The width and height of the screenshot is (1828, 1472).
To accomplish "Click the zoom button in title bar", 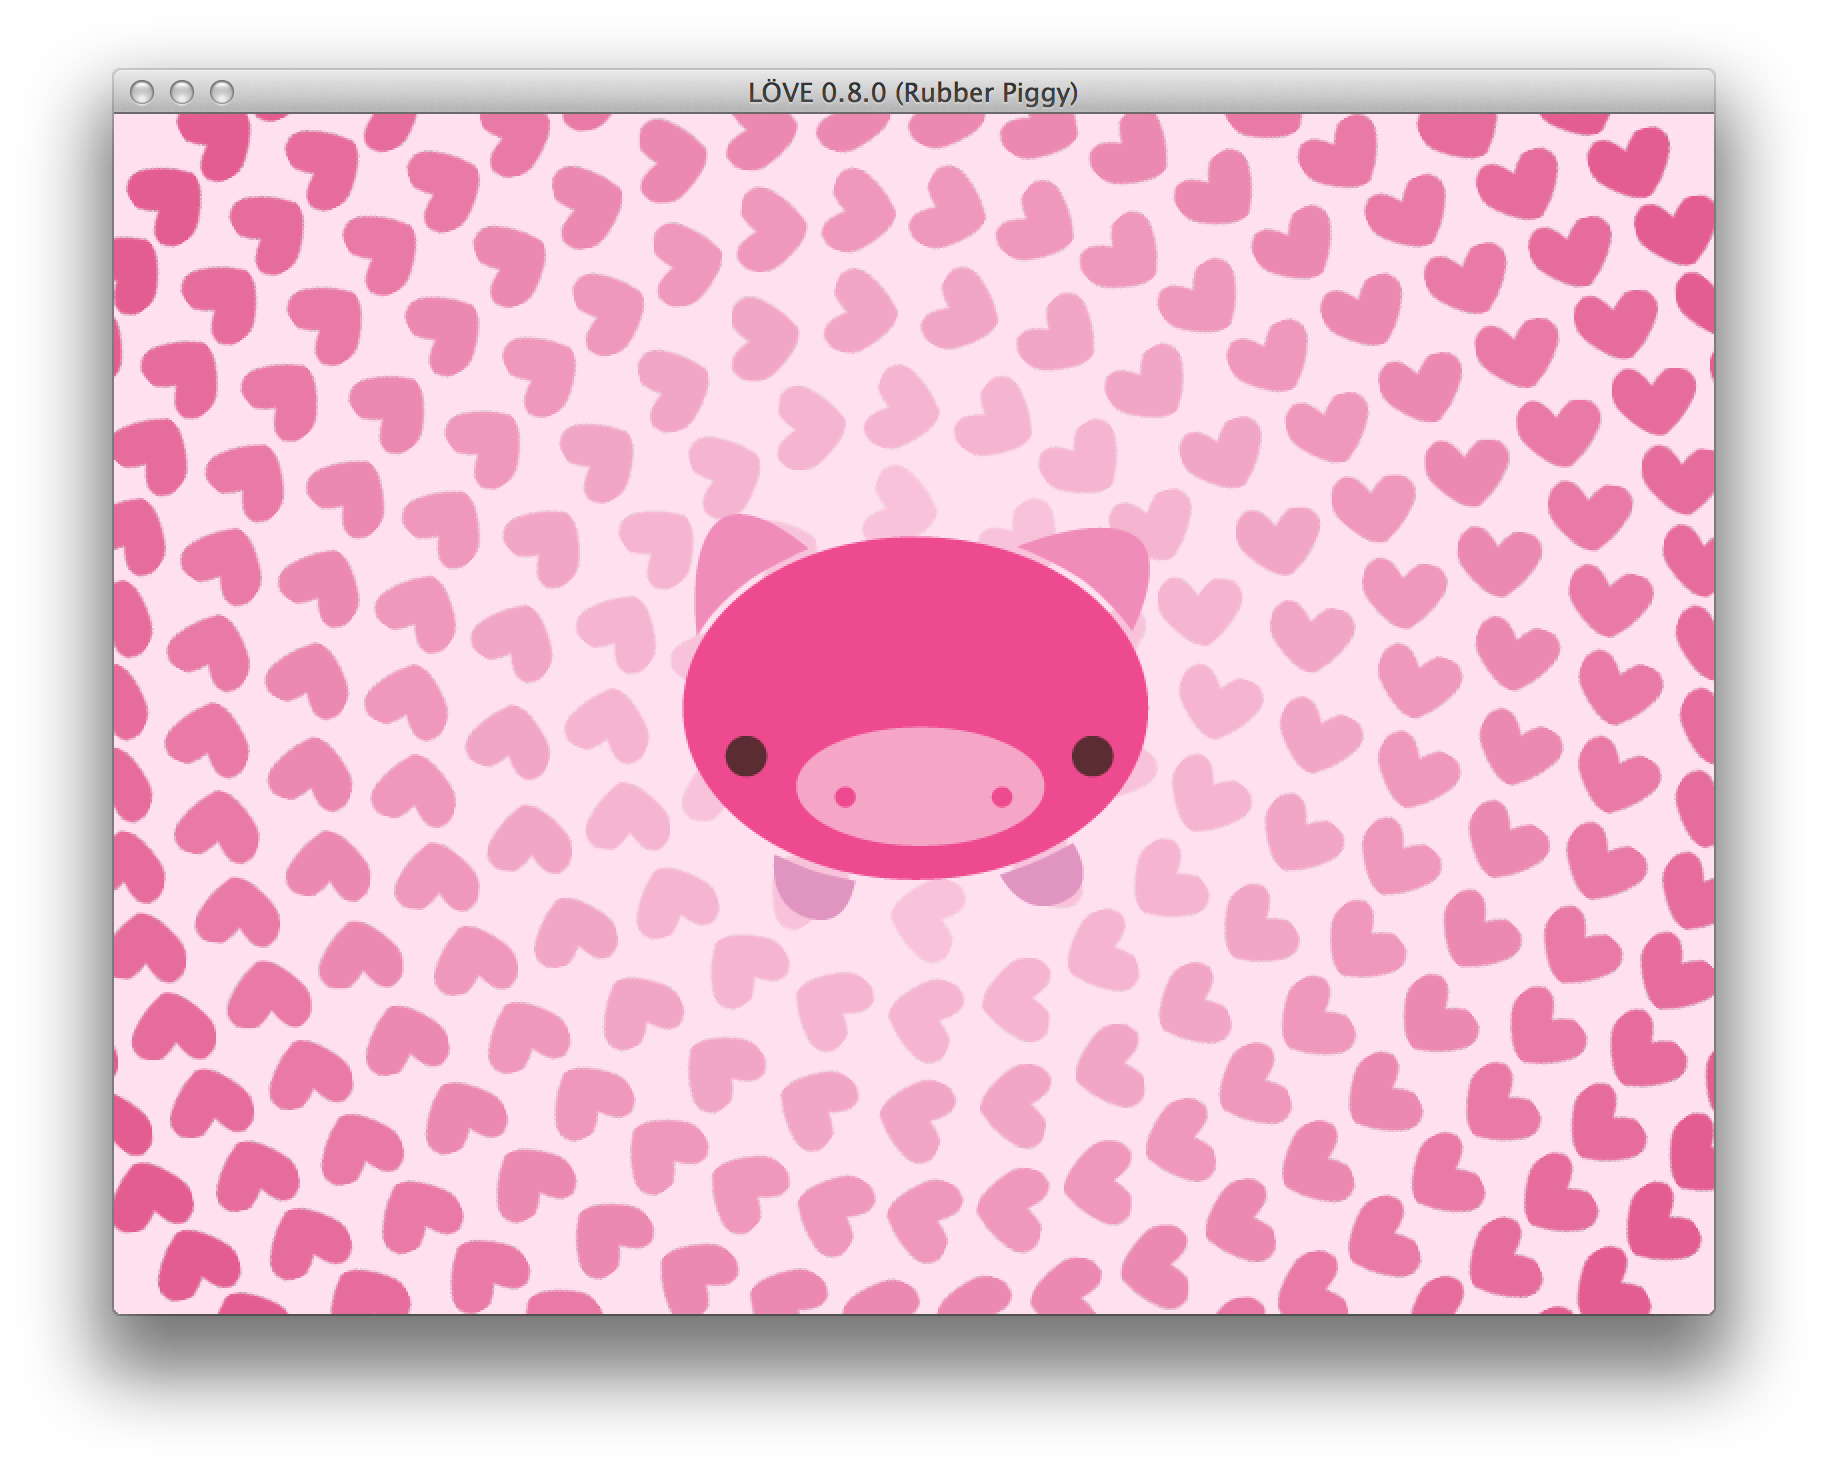I will pyautogui.click(x=221, y=92).
